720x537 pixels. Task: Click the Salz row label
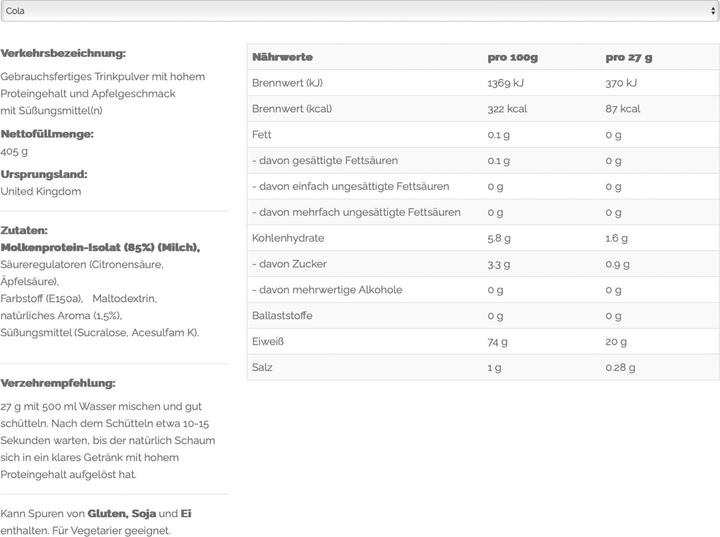click(262, 368)
